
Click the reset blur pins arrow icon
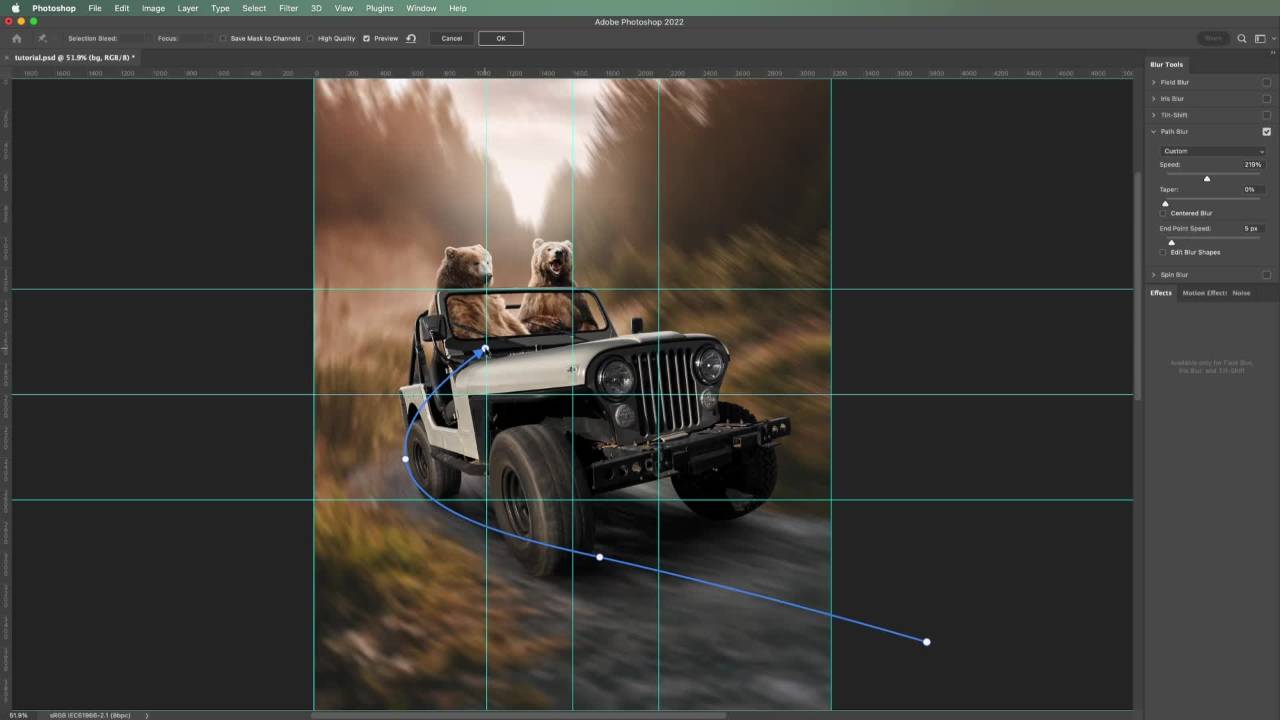411,38
